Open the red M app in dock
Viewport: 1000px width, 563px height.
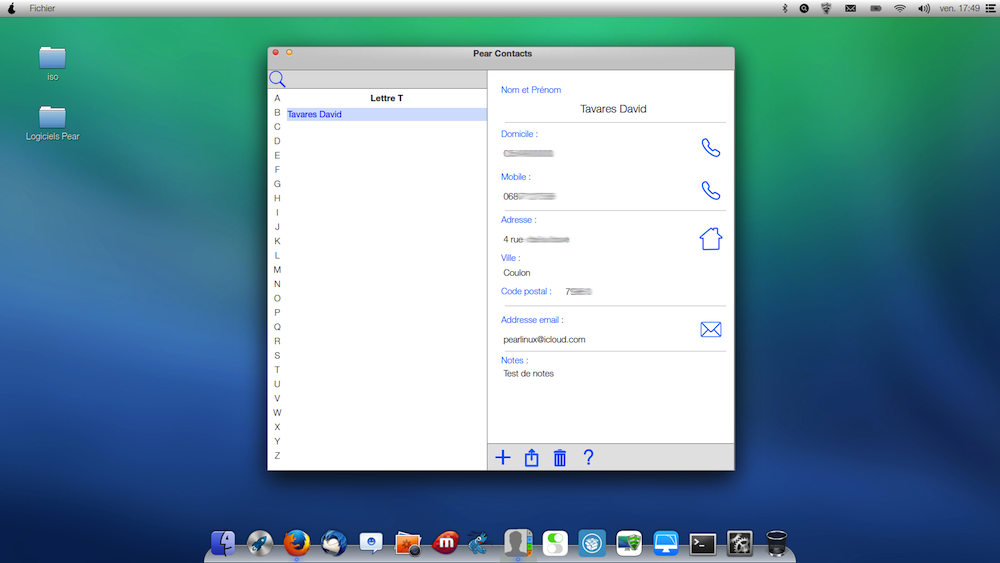tap(445, 543)
